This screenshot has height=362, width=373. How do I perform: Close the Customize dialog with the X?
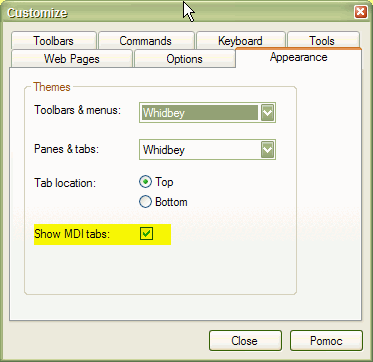click(360, 12)
